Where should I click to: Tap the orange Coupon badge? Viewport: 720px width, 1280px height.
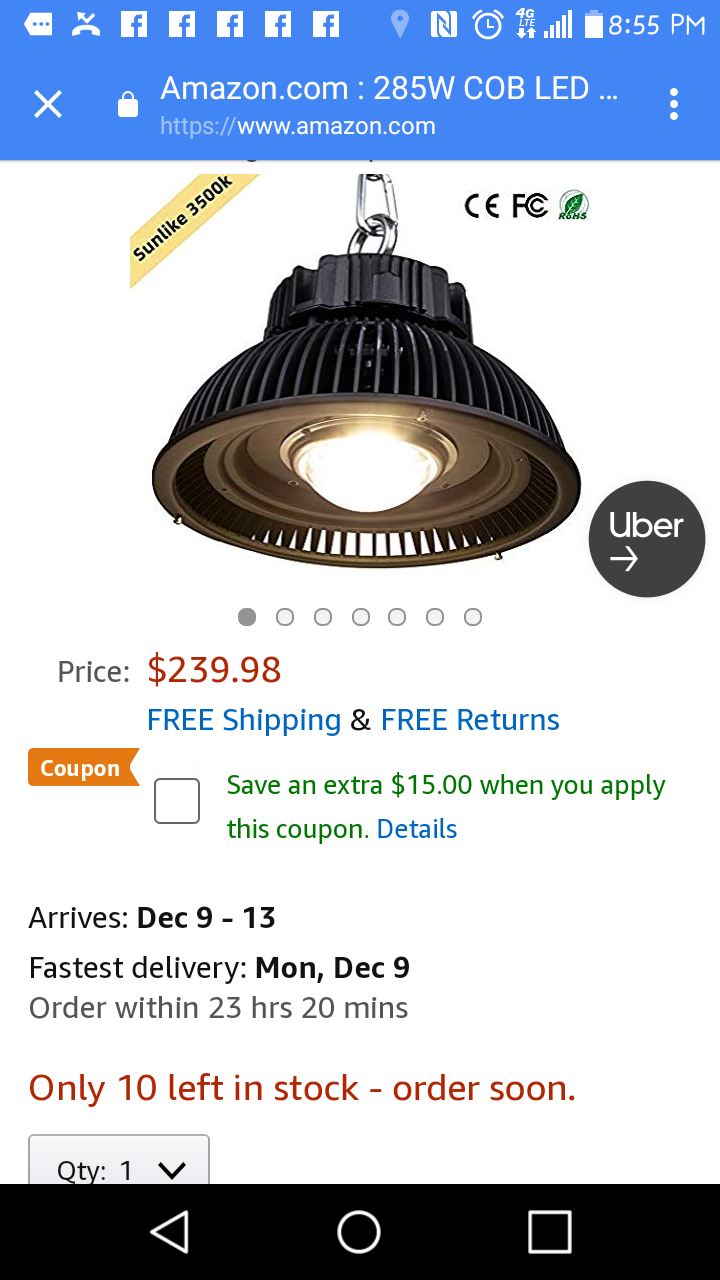[x=83, y=768]
